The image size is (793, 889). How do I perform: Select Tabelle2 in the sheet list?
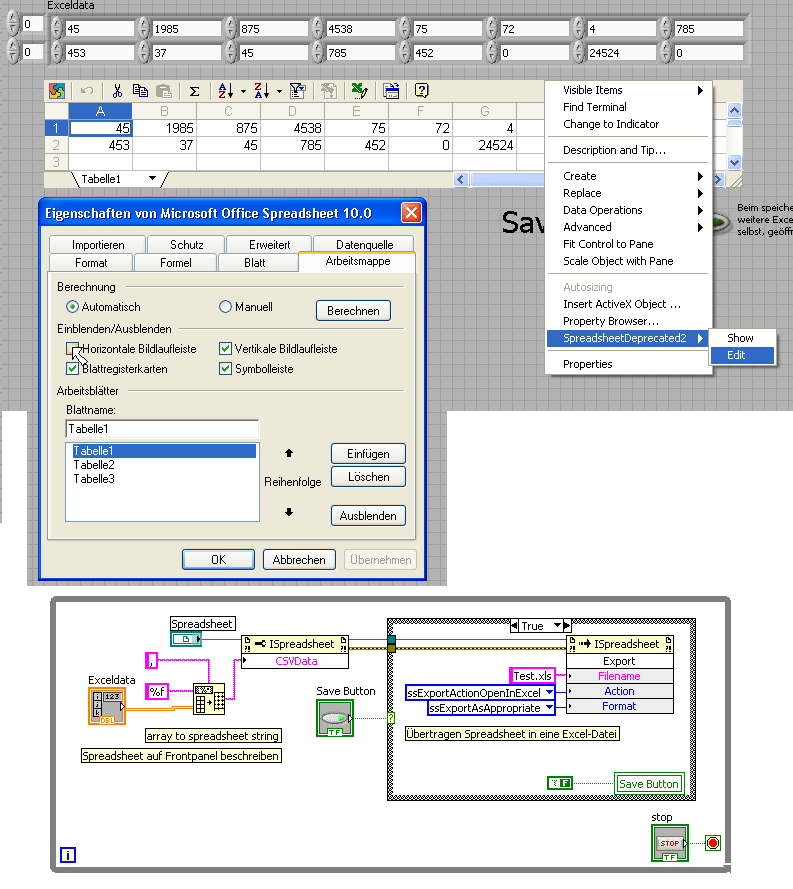(164, 465)
